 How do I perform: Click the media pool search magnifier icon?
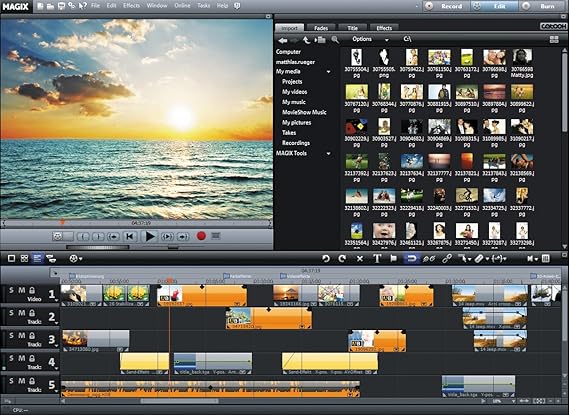[335, 40]
